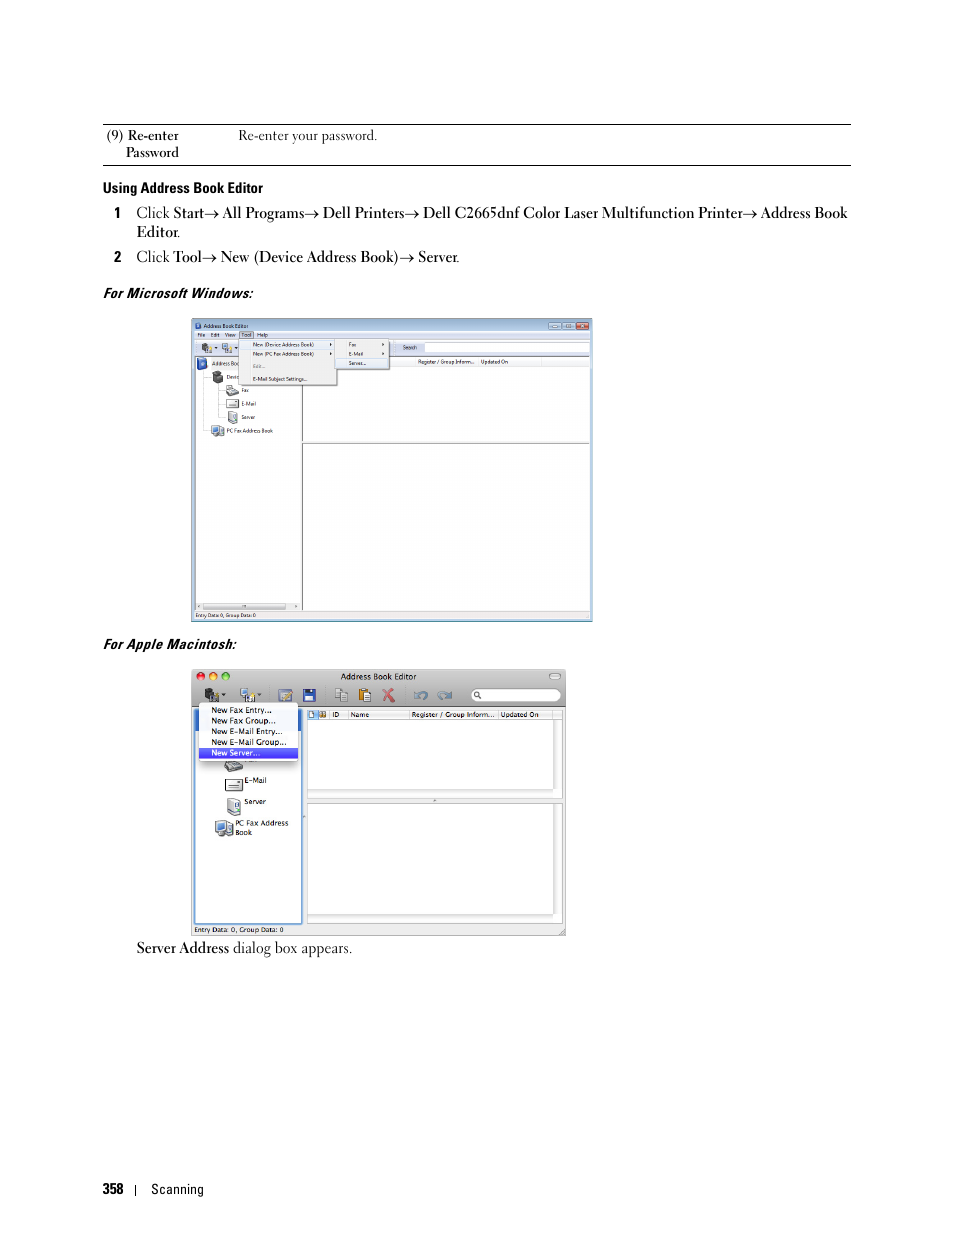Choose New Fax Group... in Mac dropdown
Viewport: 954px width, 1235px height.
coord(243,721)
